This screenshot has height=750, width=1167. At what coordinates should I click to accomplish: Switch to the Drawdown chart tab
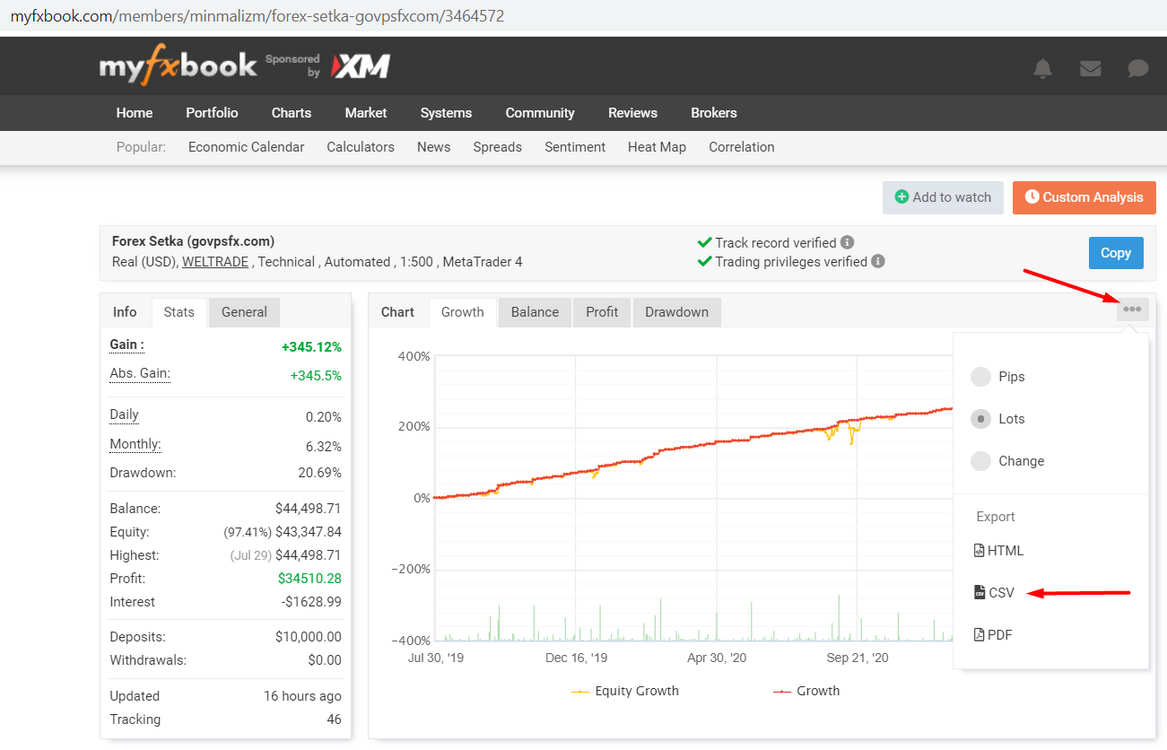coord(677,312)
